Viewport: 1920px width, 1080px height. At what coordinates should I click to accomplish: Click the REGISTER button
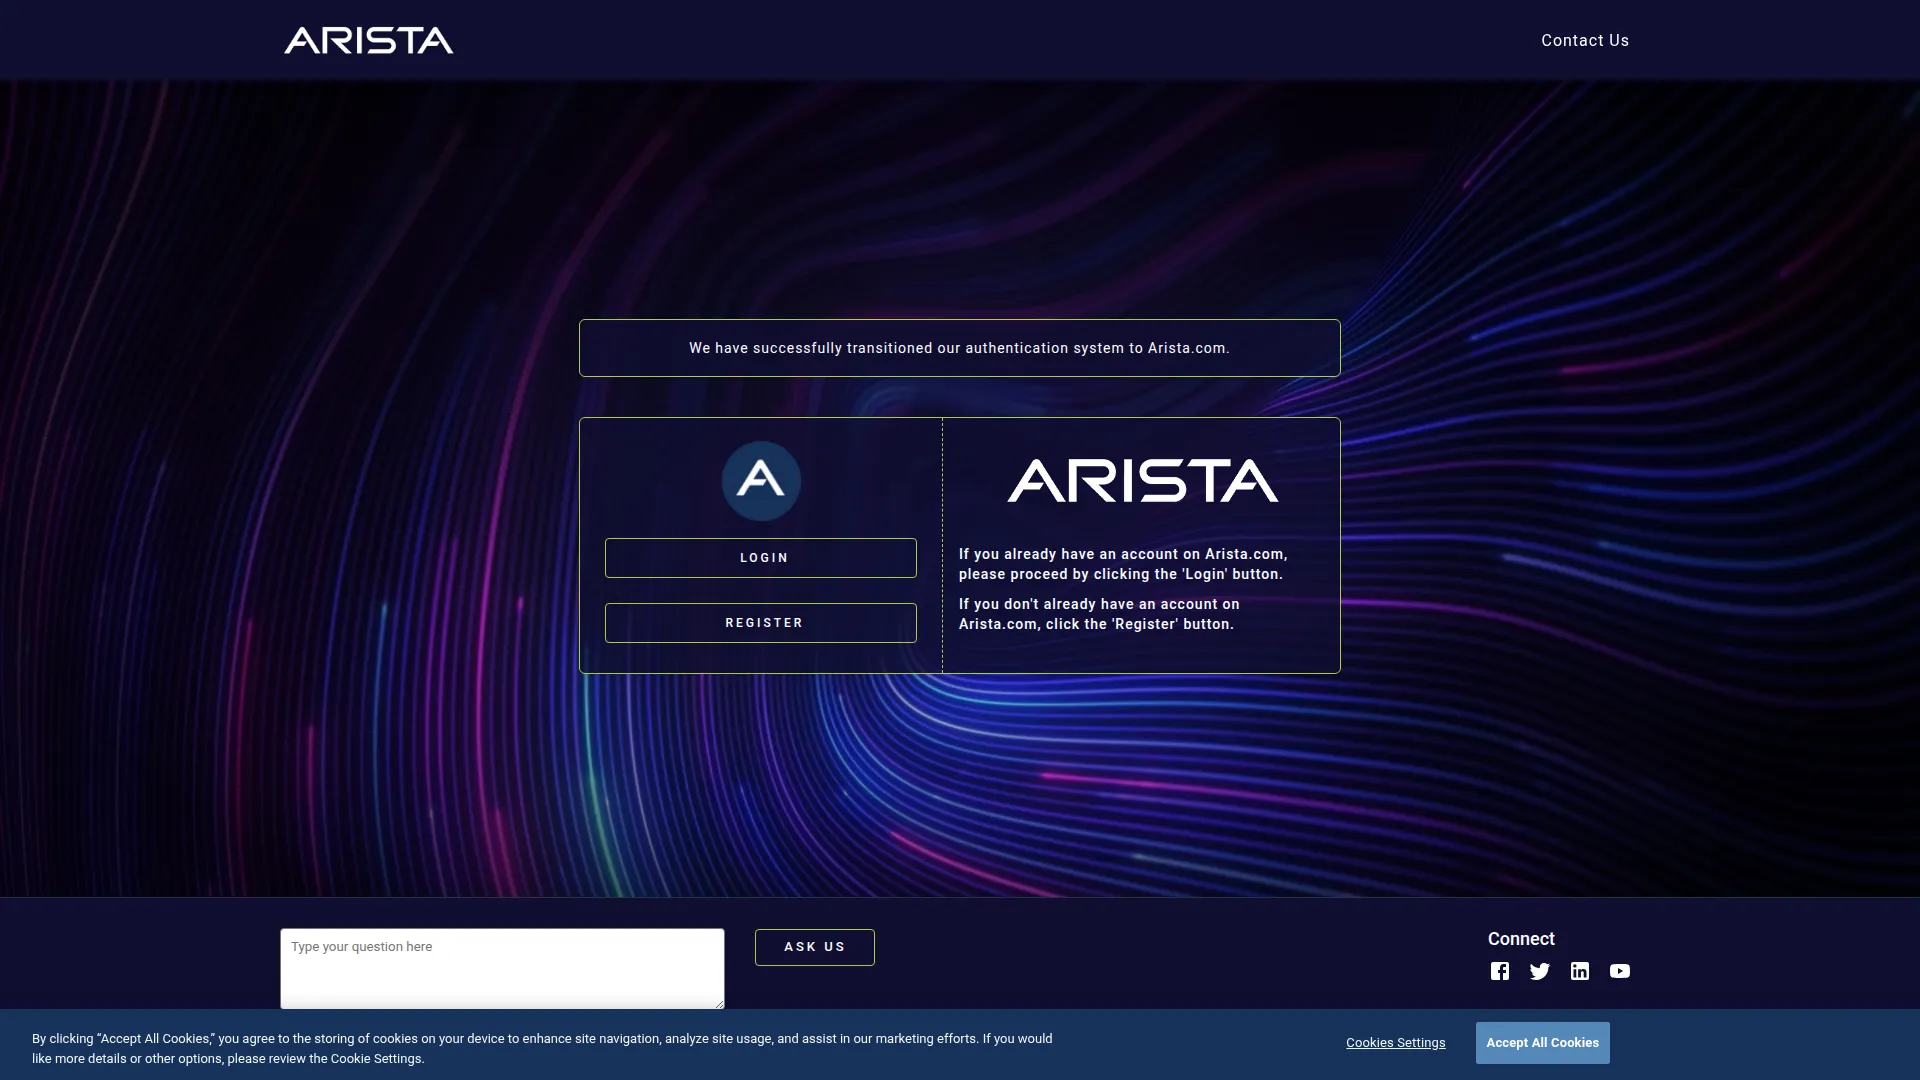point(761,623)
